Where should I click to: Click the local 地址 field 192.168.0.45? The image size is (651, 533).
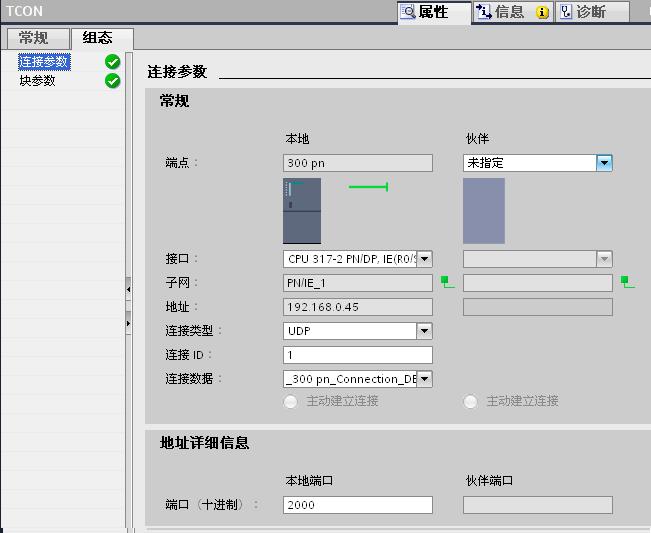pyautogui.click(x=357, y=307)
